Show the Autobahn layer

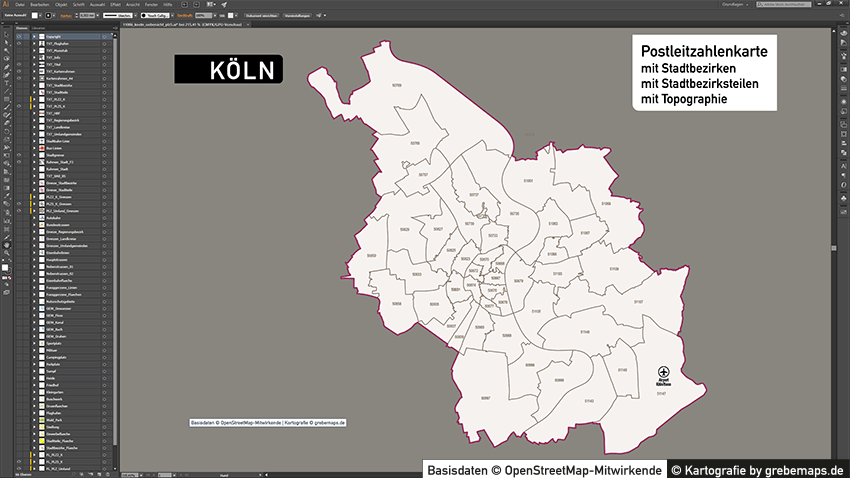19,217
